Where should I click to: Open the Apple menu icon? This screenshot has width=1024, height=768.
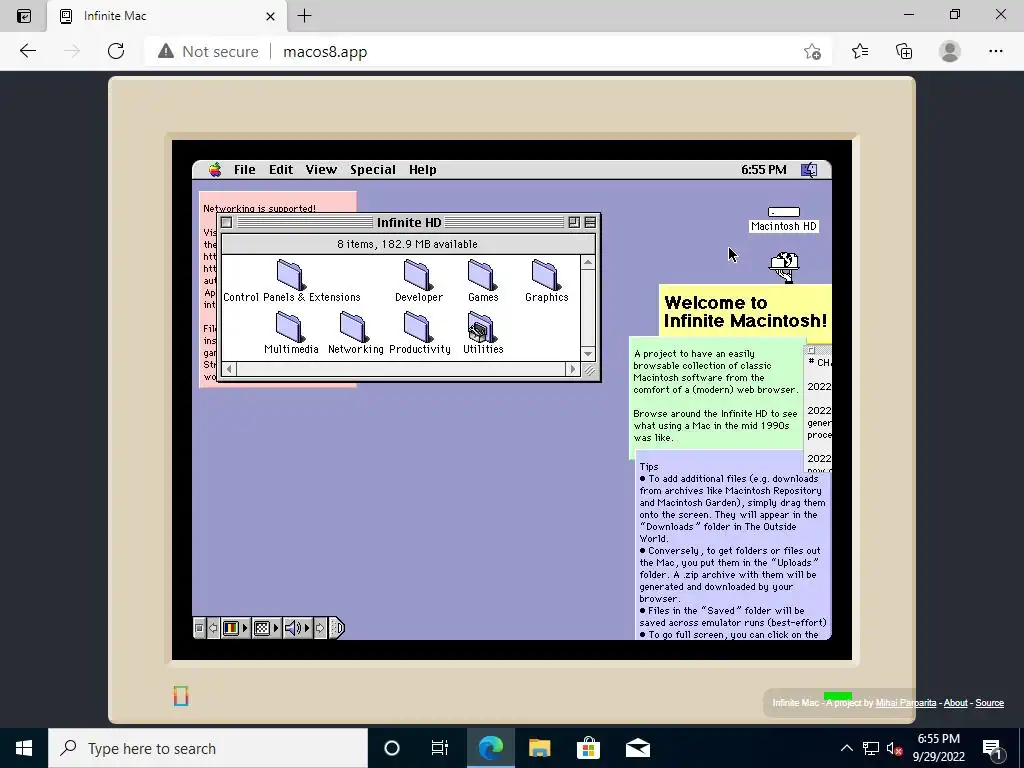tap(215, 170)
